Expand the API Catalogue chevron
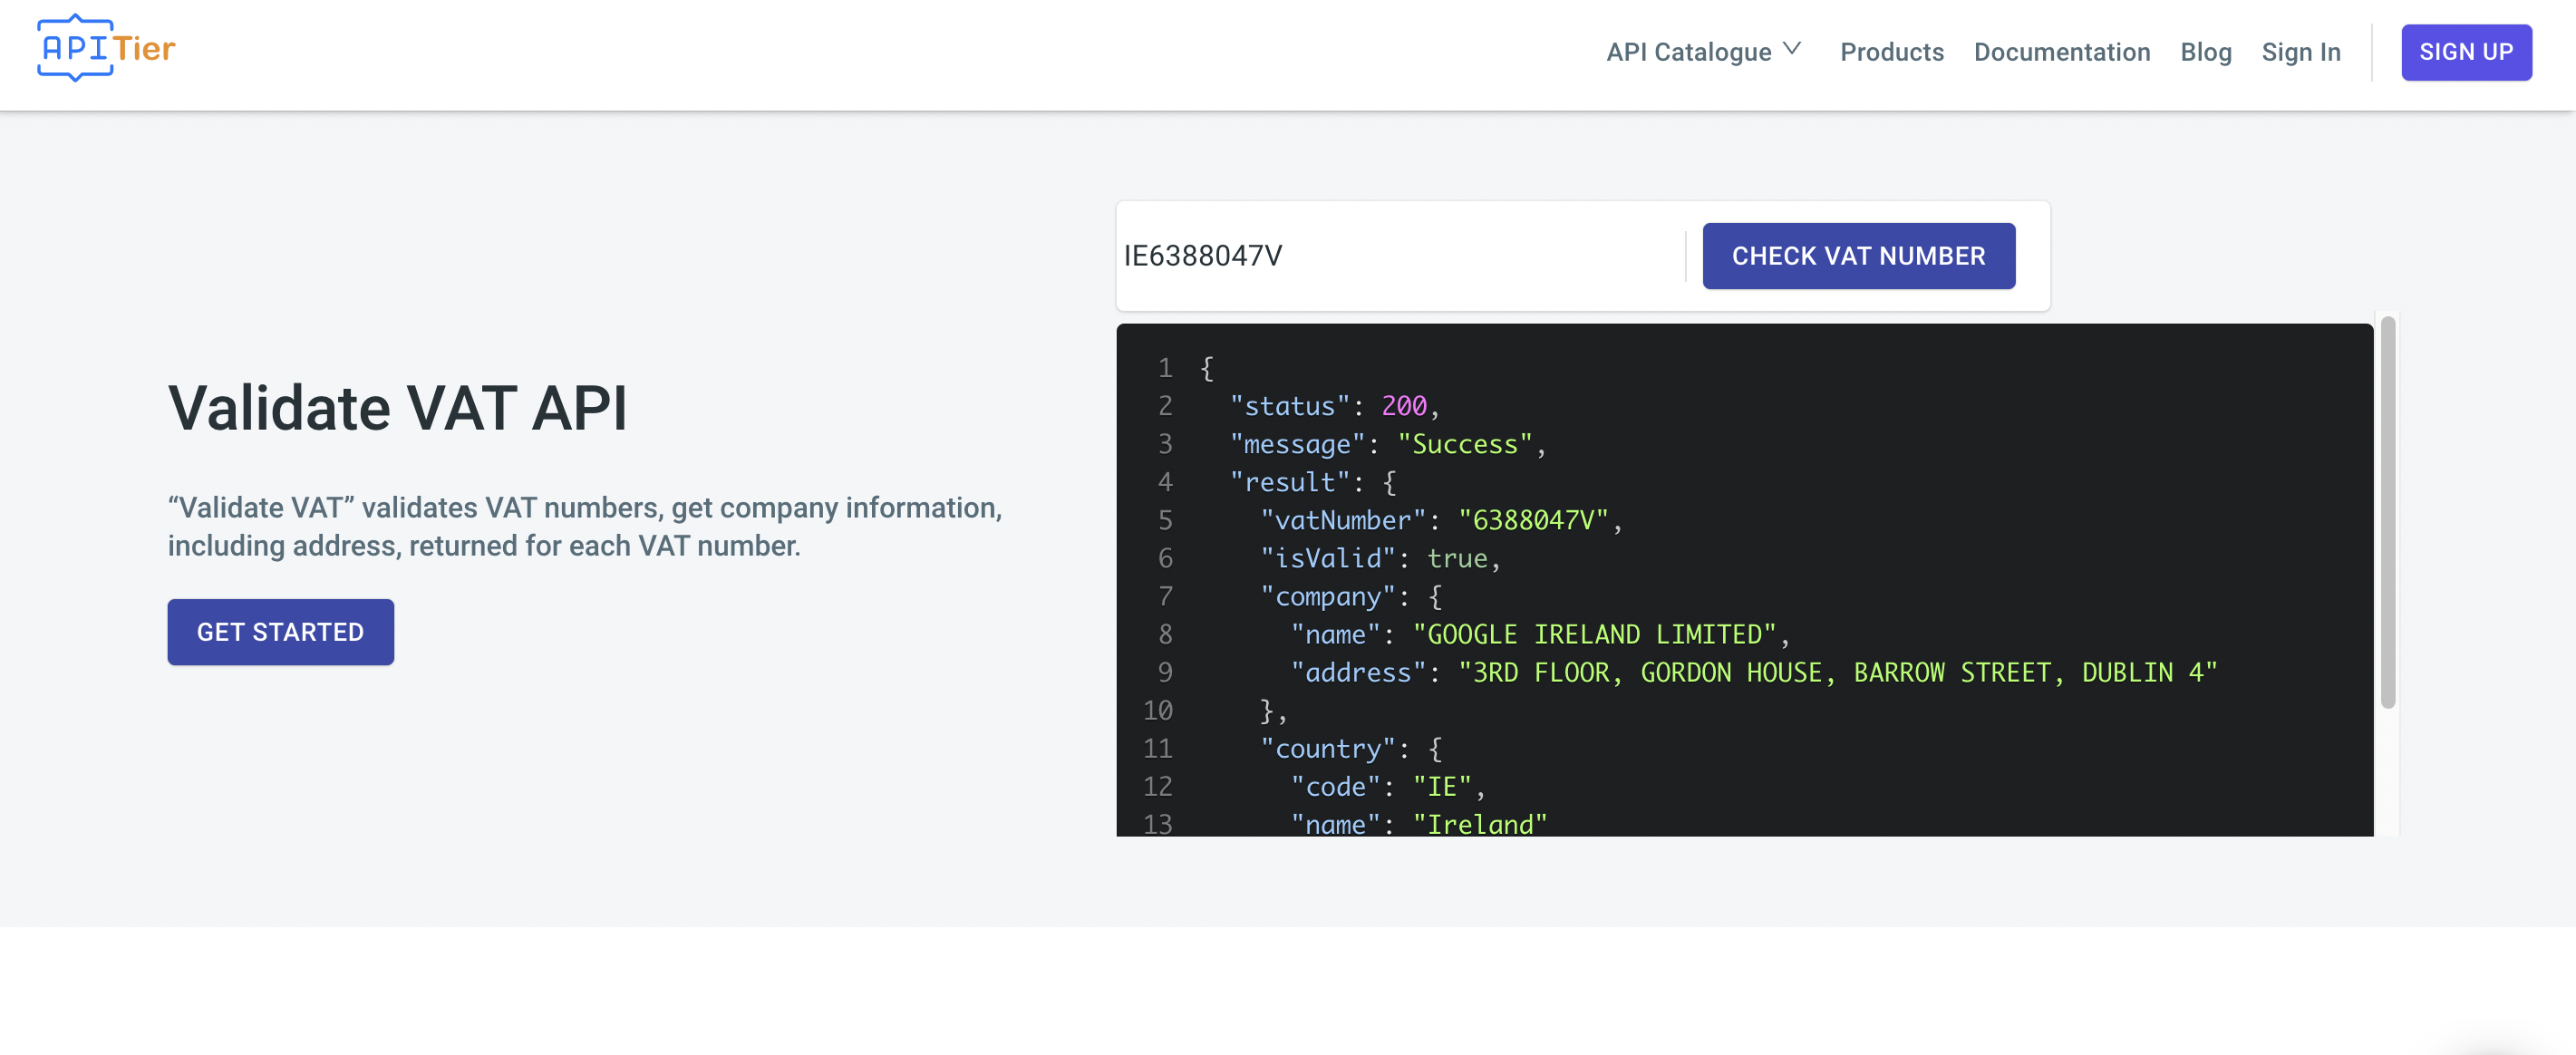The image size is (2576, 1055). (1791, 49)
